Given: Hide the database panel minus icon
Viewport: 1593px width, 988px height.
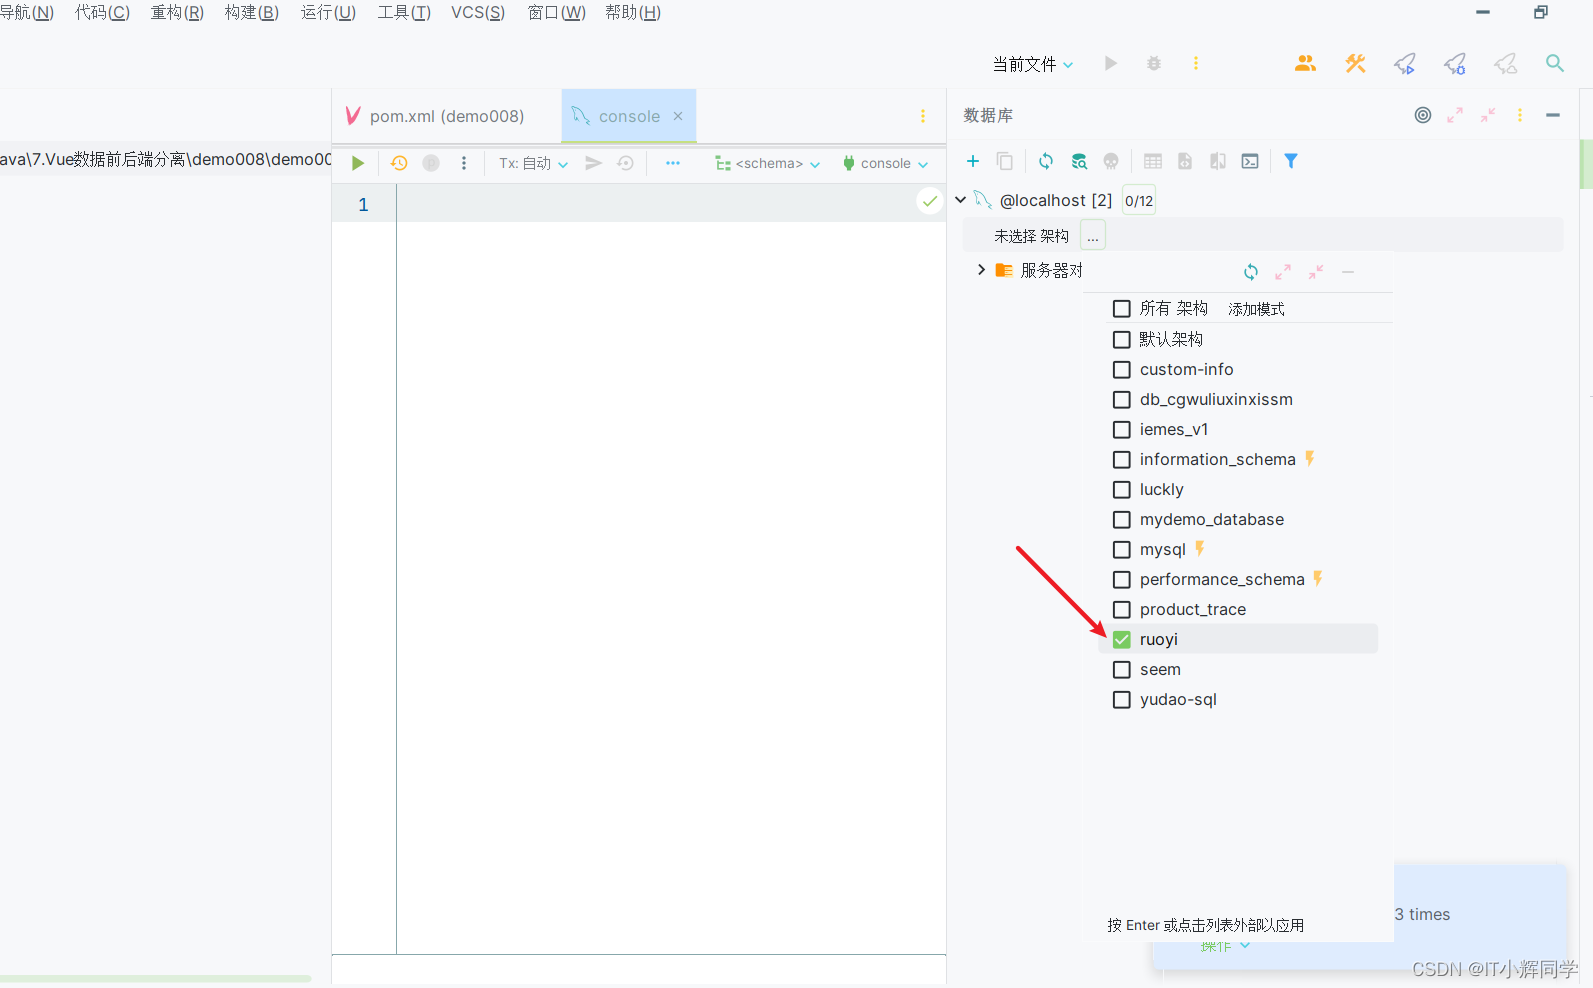Looking at the screenshot, I should (1553, 115).
